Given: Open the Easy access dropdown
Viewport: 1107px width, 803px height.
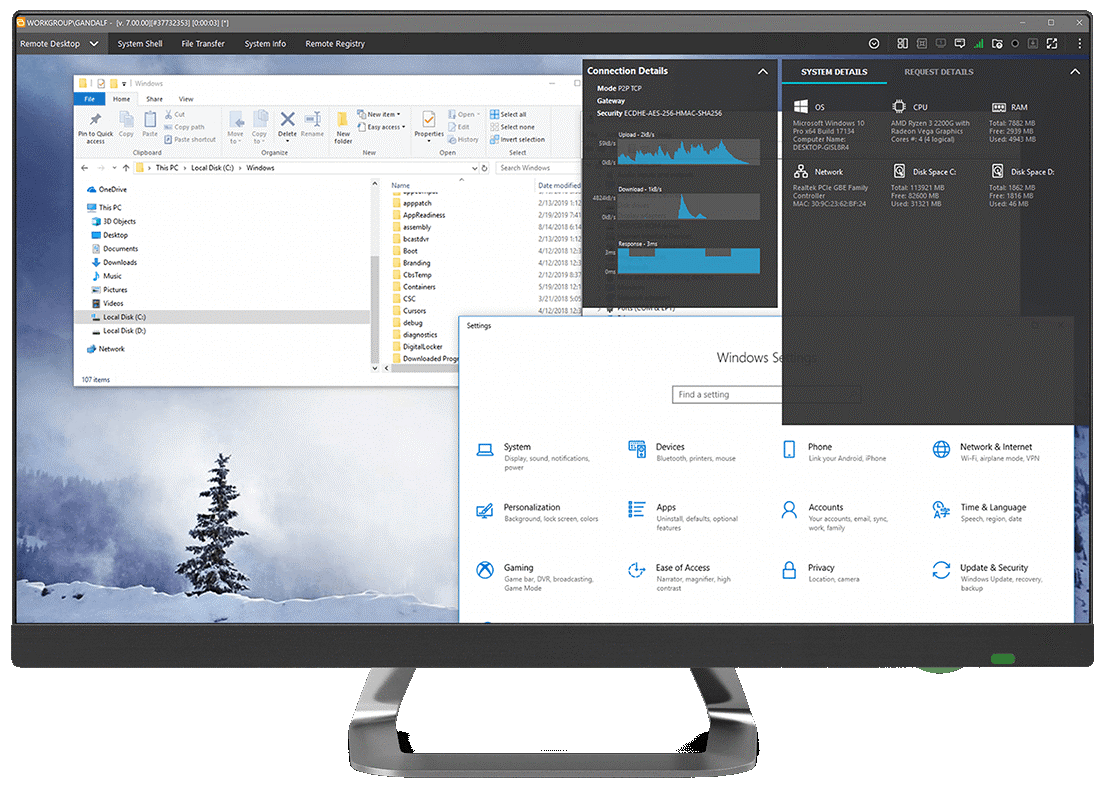Looking at the screenshot, I should [381, 127].
